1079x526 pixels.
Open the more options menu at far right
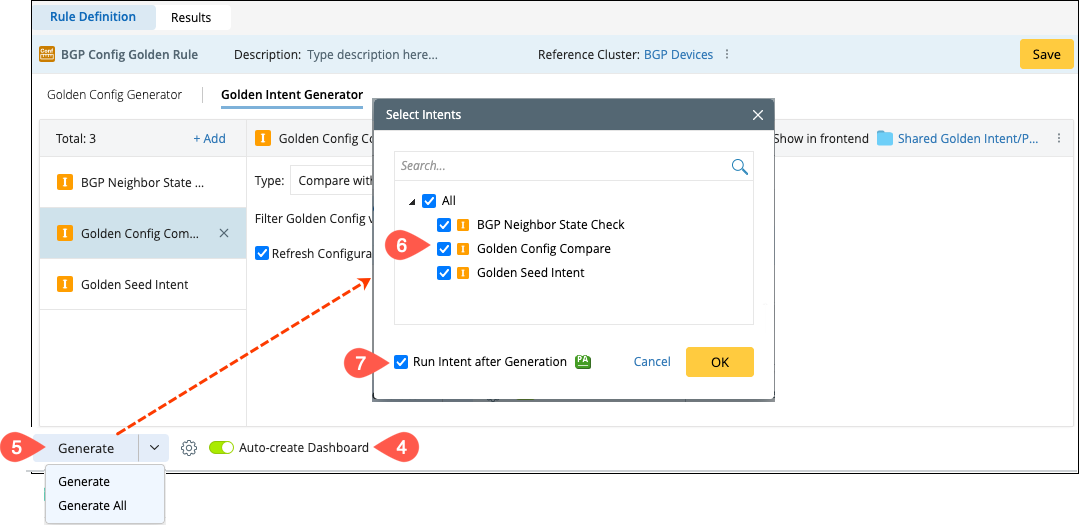pyautogui.click(x=1059, y=139)
